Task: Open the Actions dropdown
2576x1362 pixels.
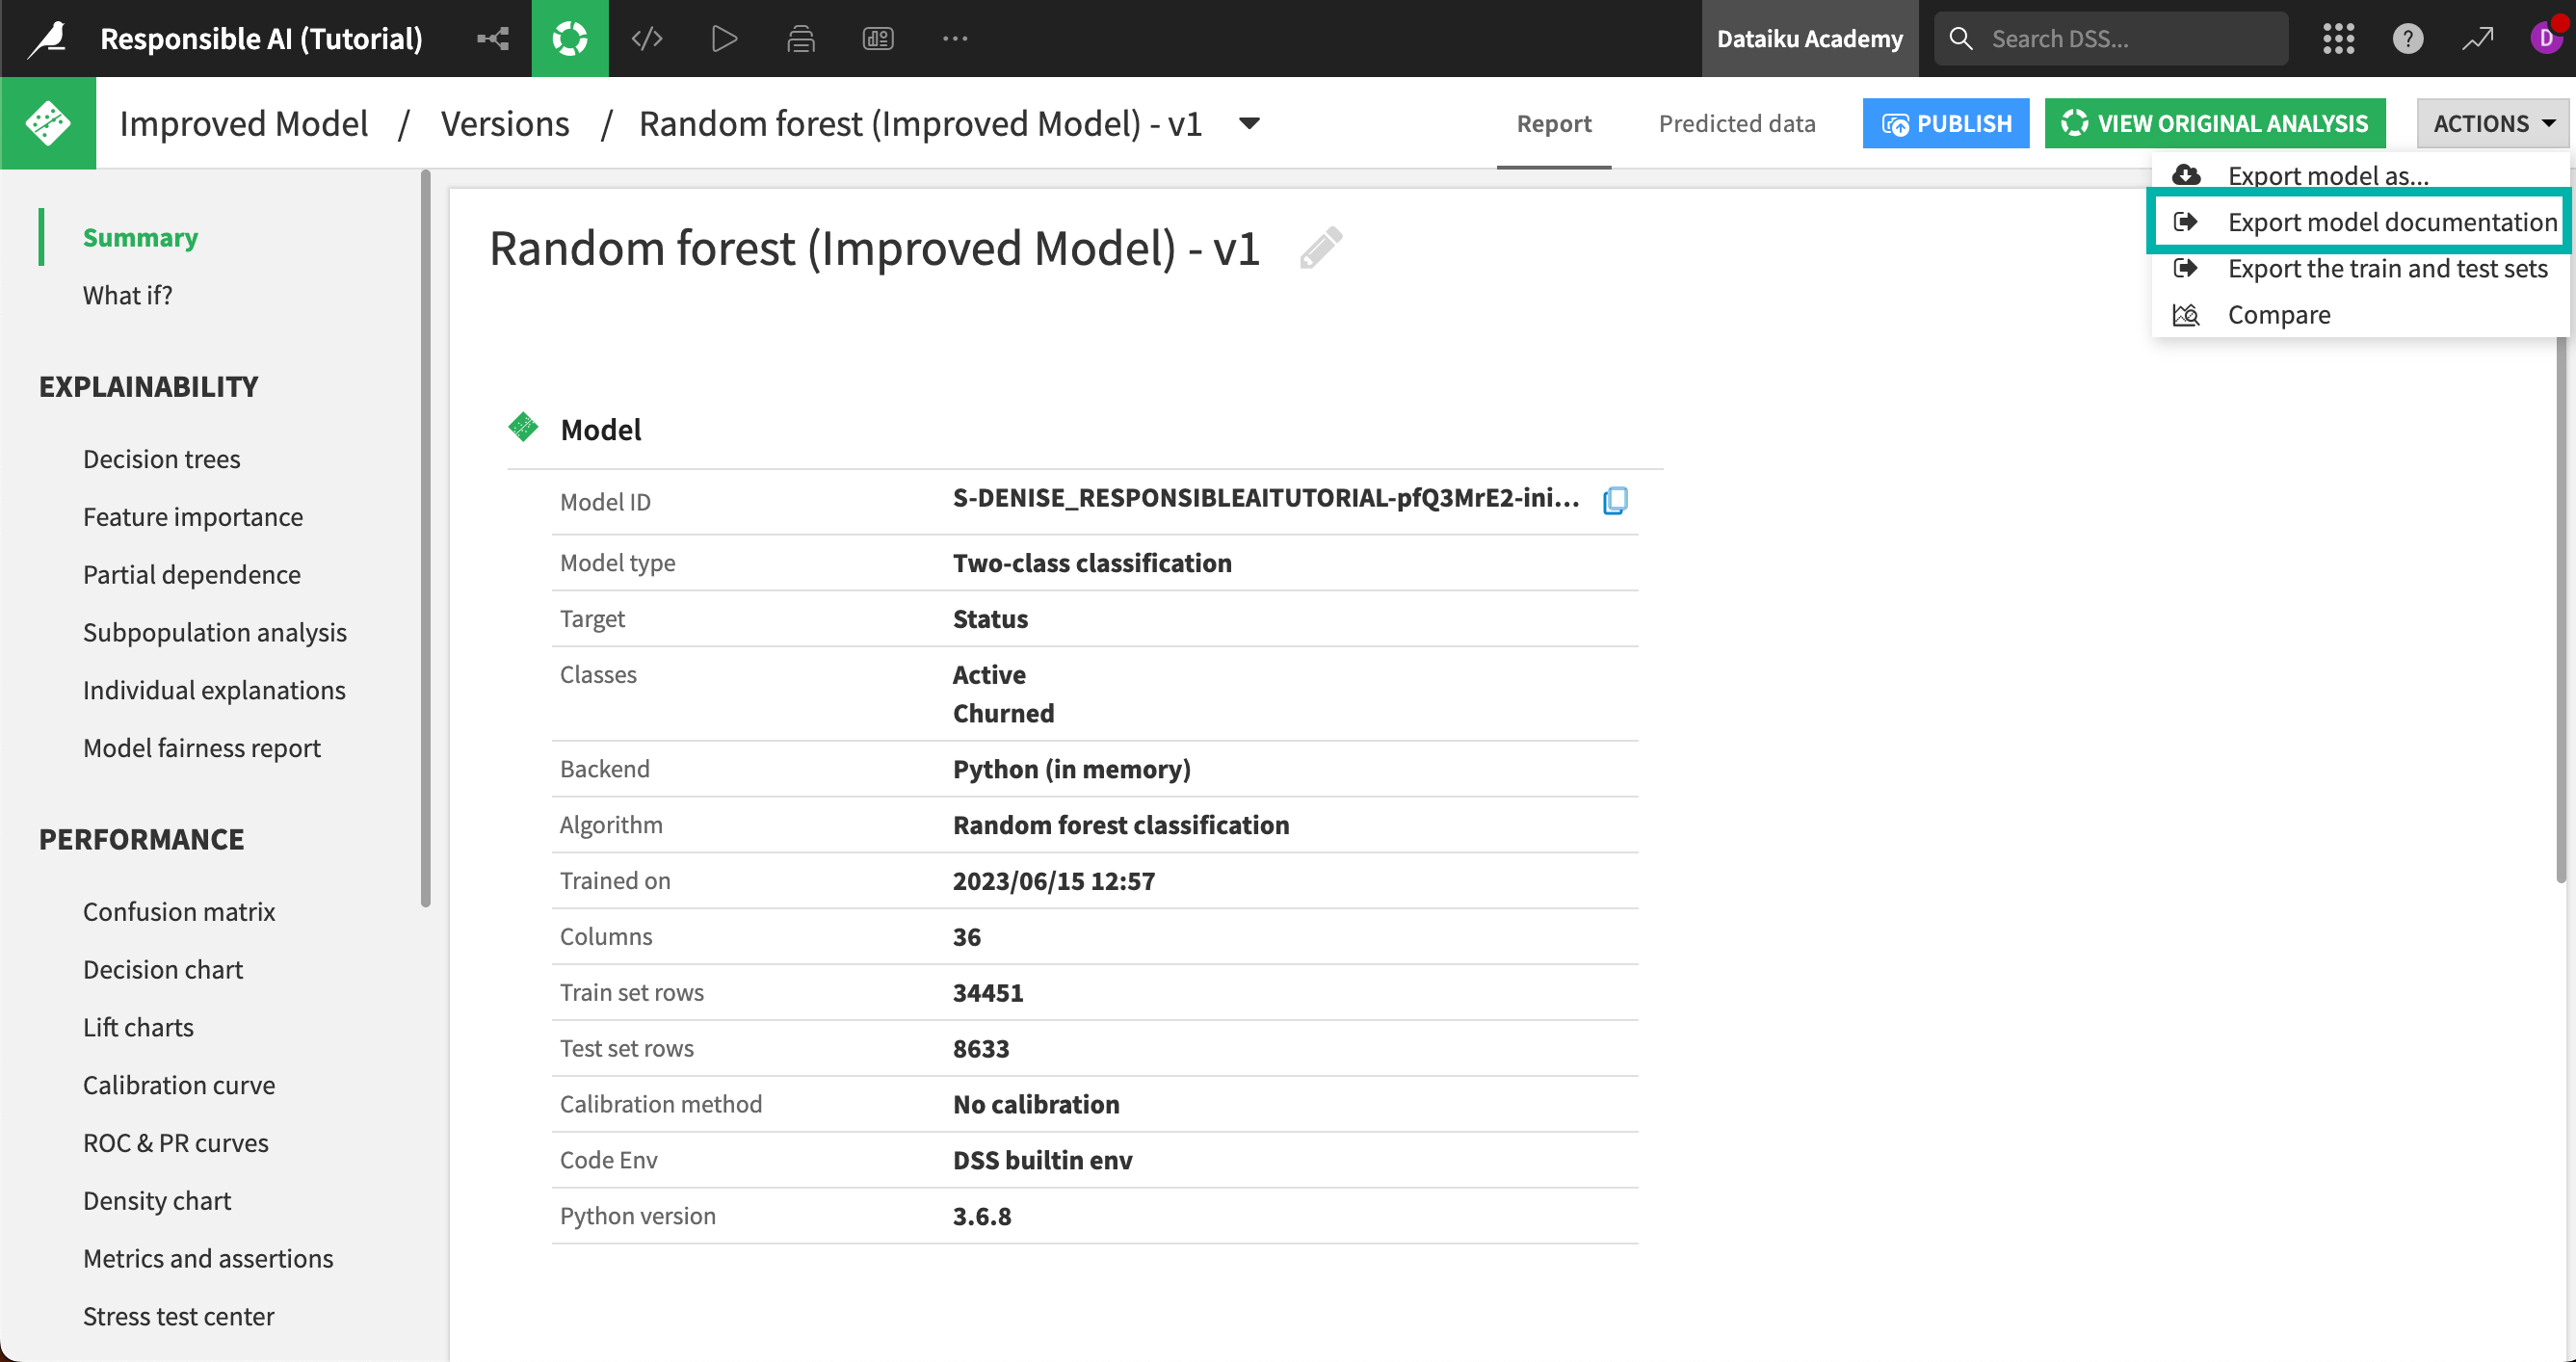Action: [2491, 123]
